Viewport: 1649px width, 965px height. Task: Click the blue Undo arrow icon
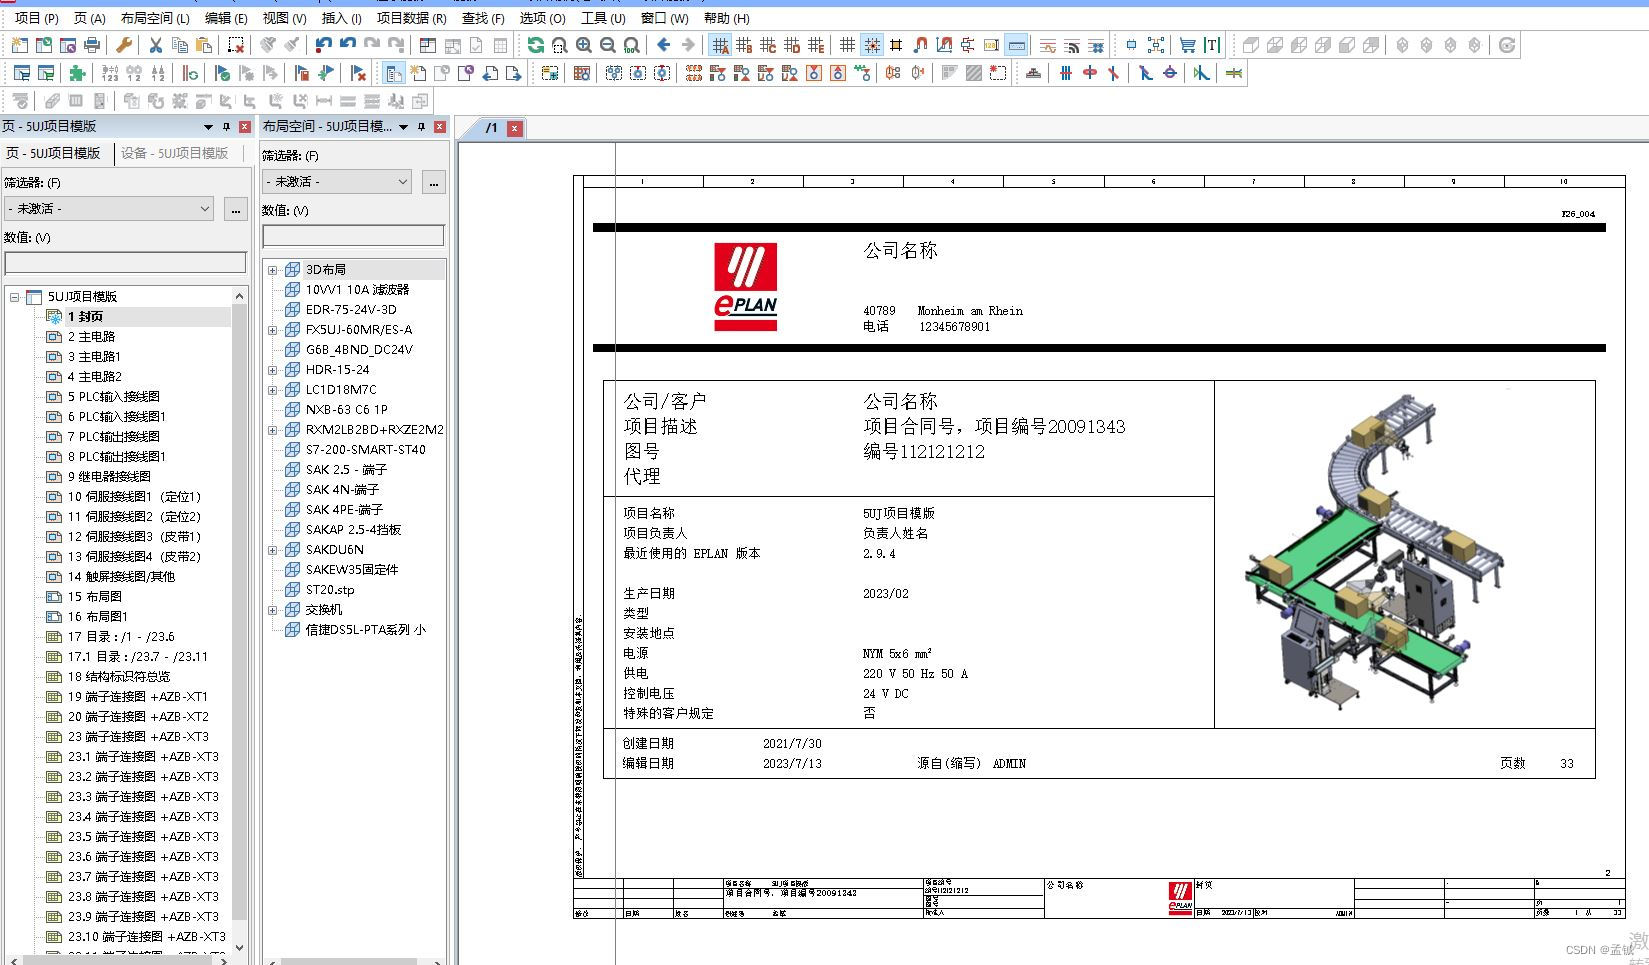[x=347, y=45]
